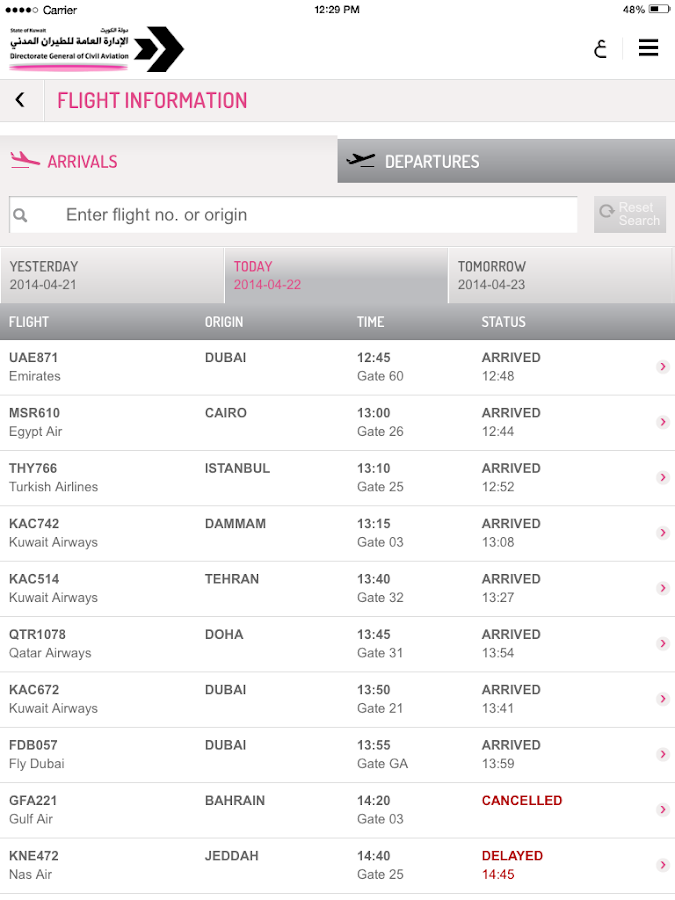Screen dimensions: 675x900
Task: Open the hamburger navigation menu
Action: pyautogui.click(x=648, y=47)
